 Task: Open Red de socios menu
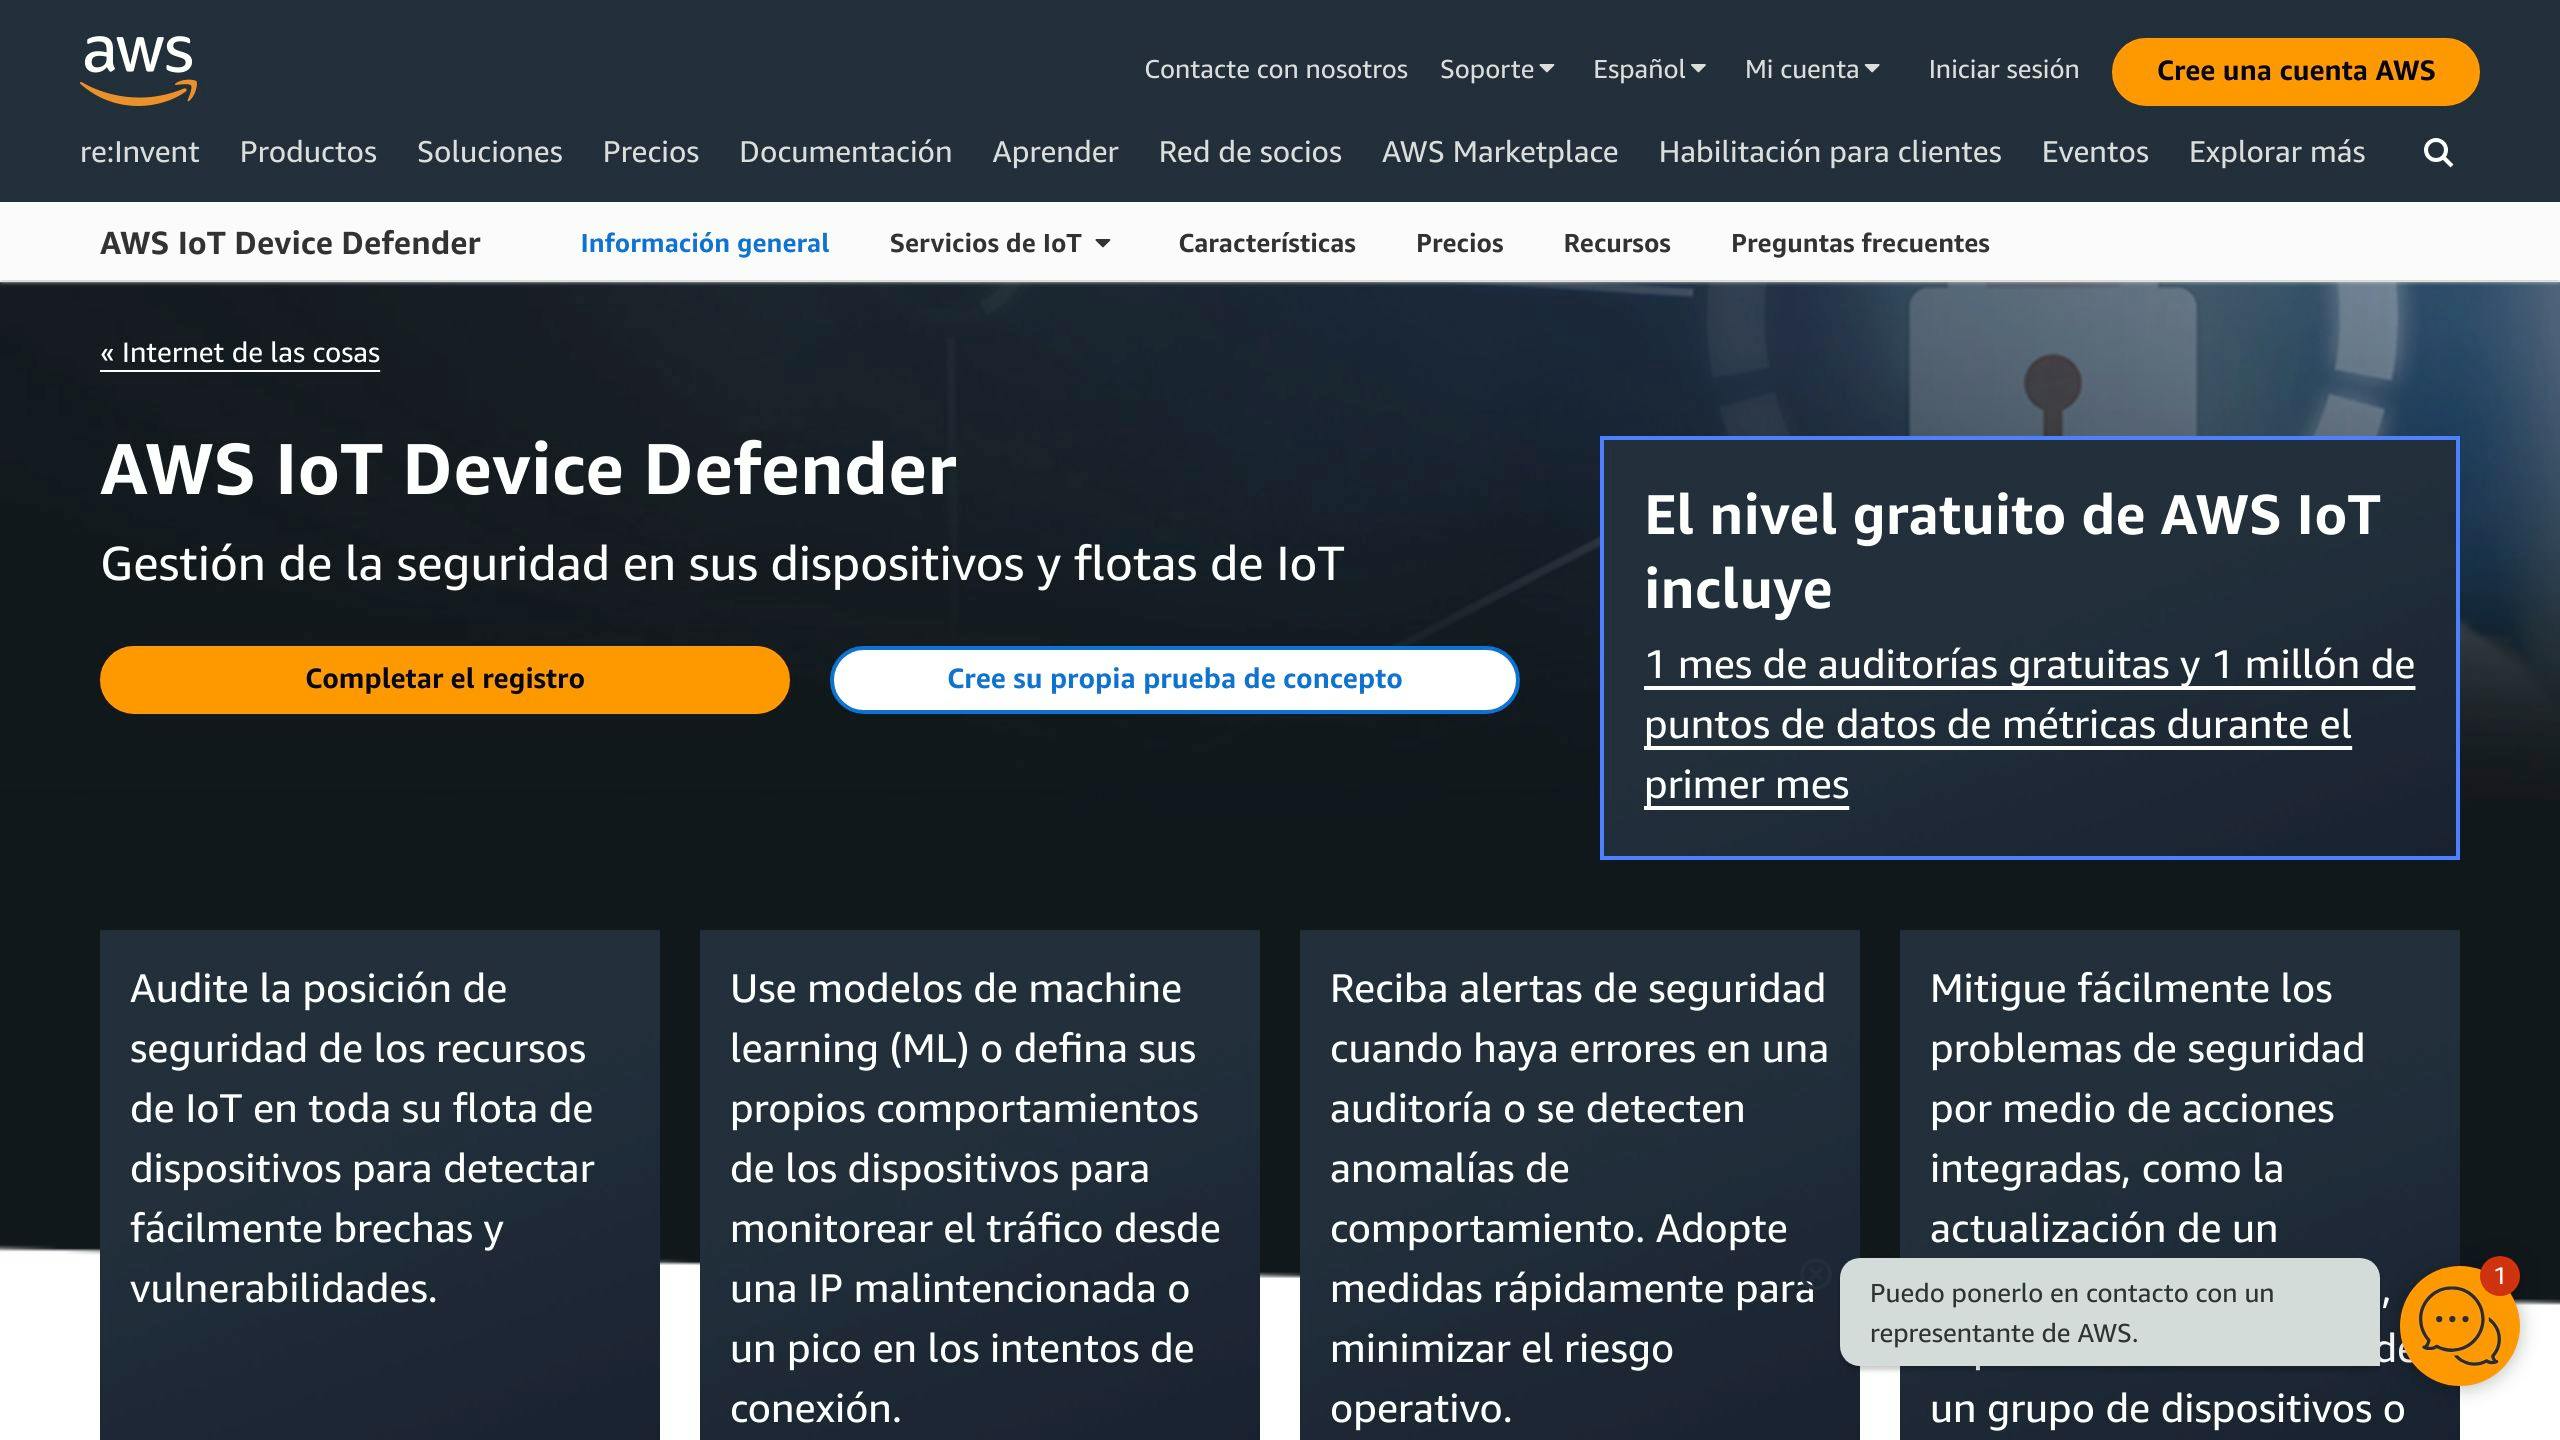[x=1250, y=152]
